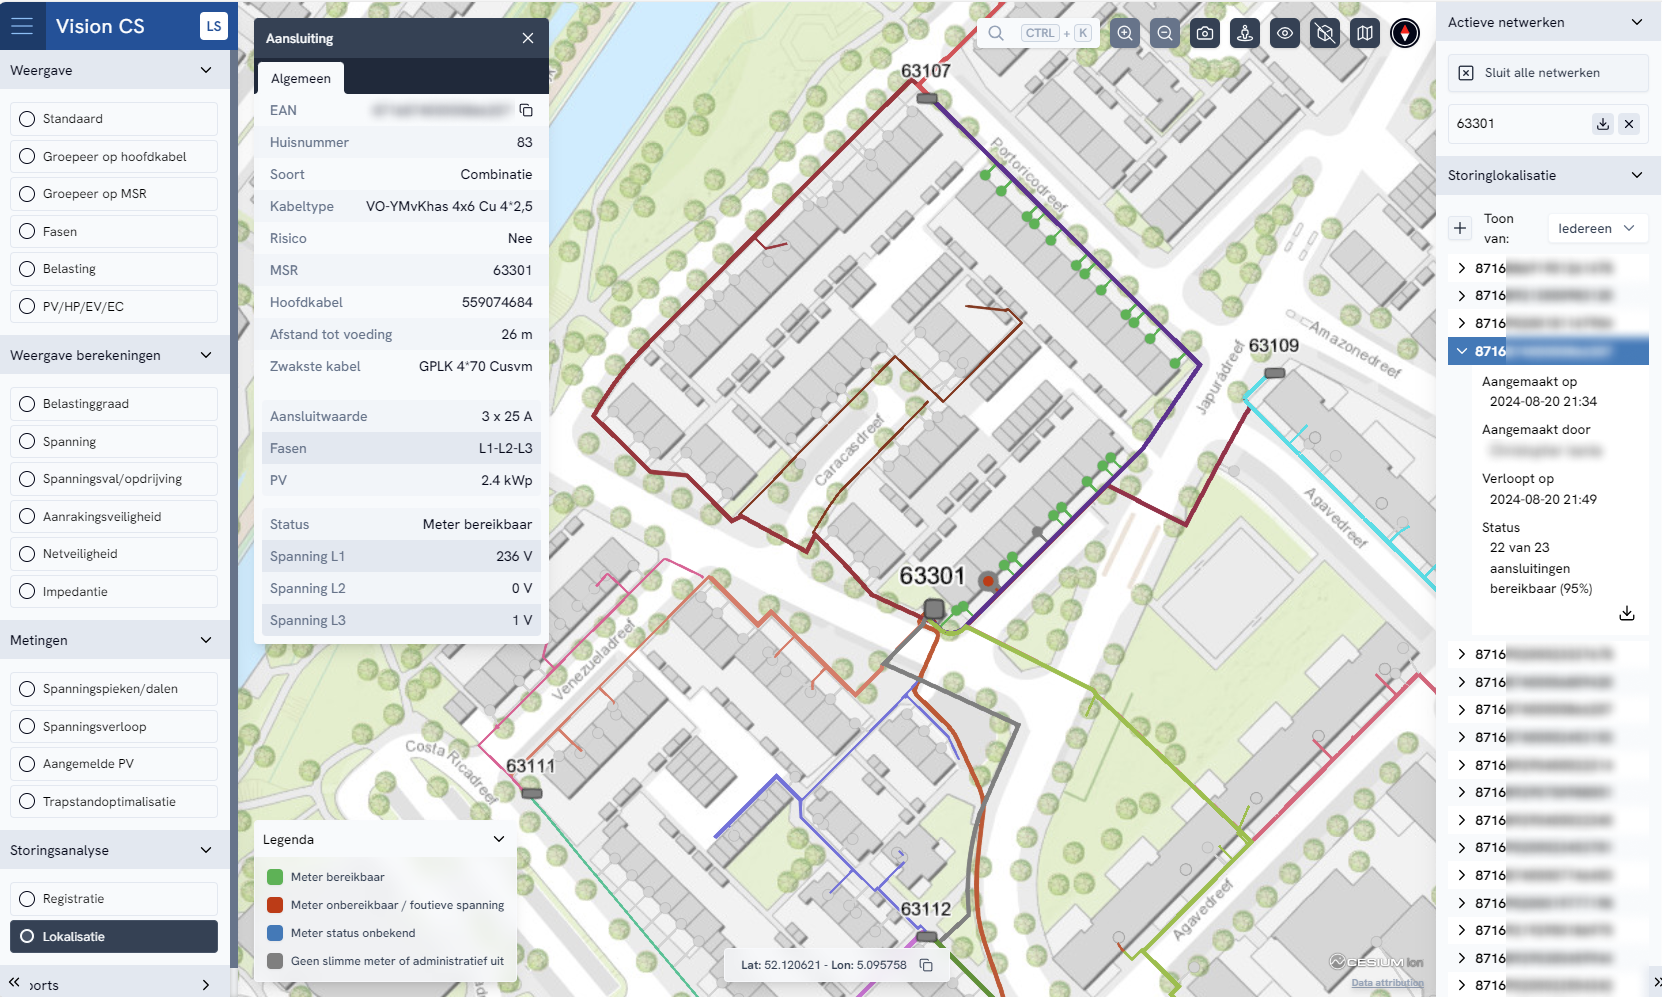1662x997 pixels.
Task: Open the folded map layers icon
Action: (x=1365, y=33)
